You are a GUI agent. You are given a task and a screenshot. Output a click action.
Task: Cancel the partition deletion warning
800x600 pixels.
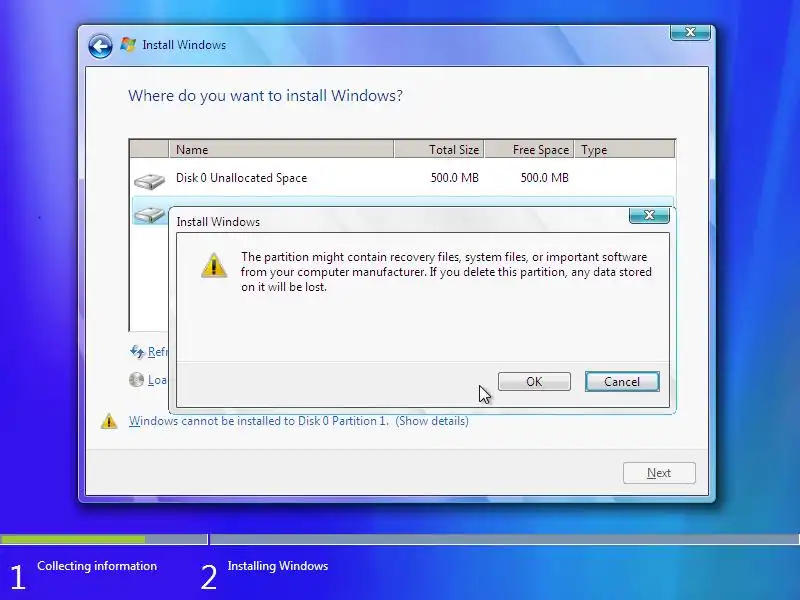tap(622, 382)
